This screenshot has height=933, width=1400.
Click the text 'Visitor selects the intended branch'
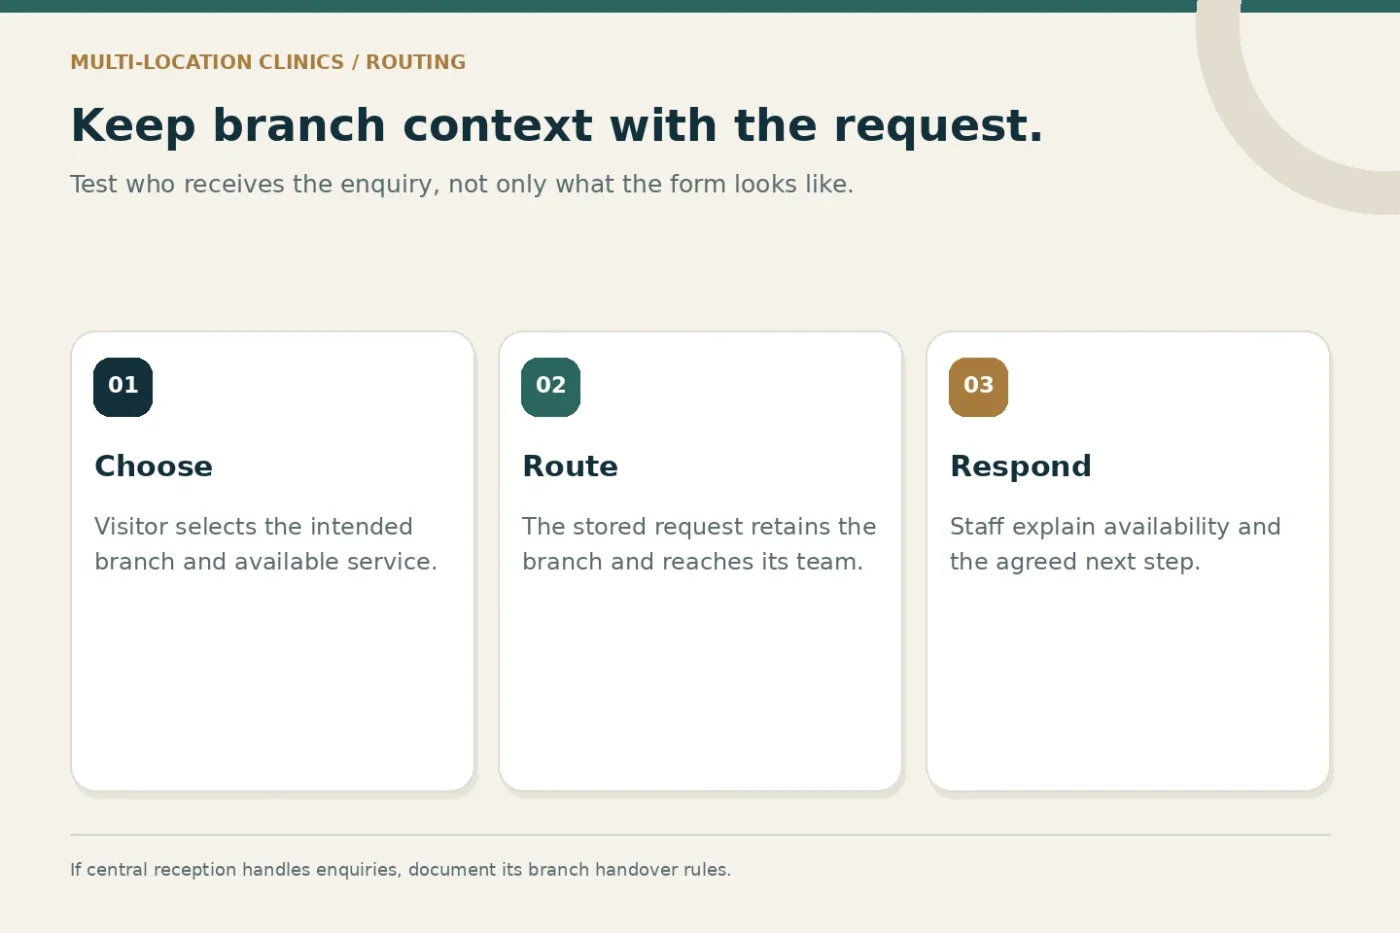[x=266, y=544]
